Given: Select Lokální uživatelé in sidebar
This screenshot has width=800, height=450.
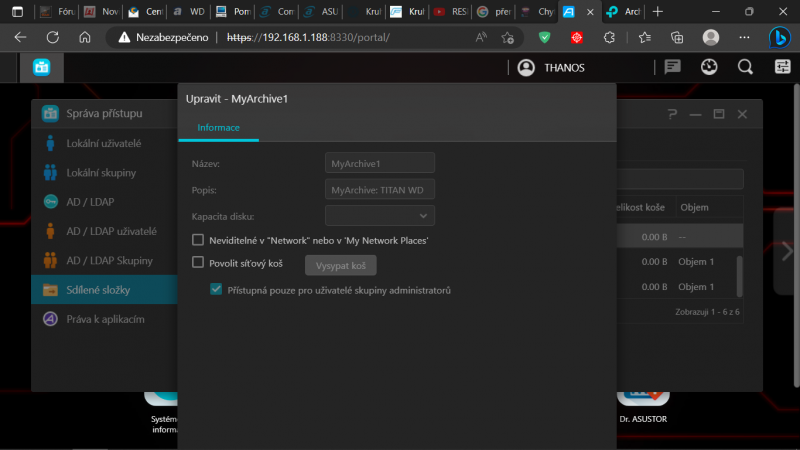Looking at the screenshot, I should [104, 143].
